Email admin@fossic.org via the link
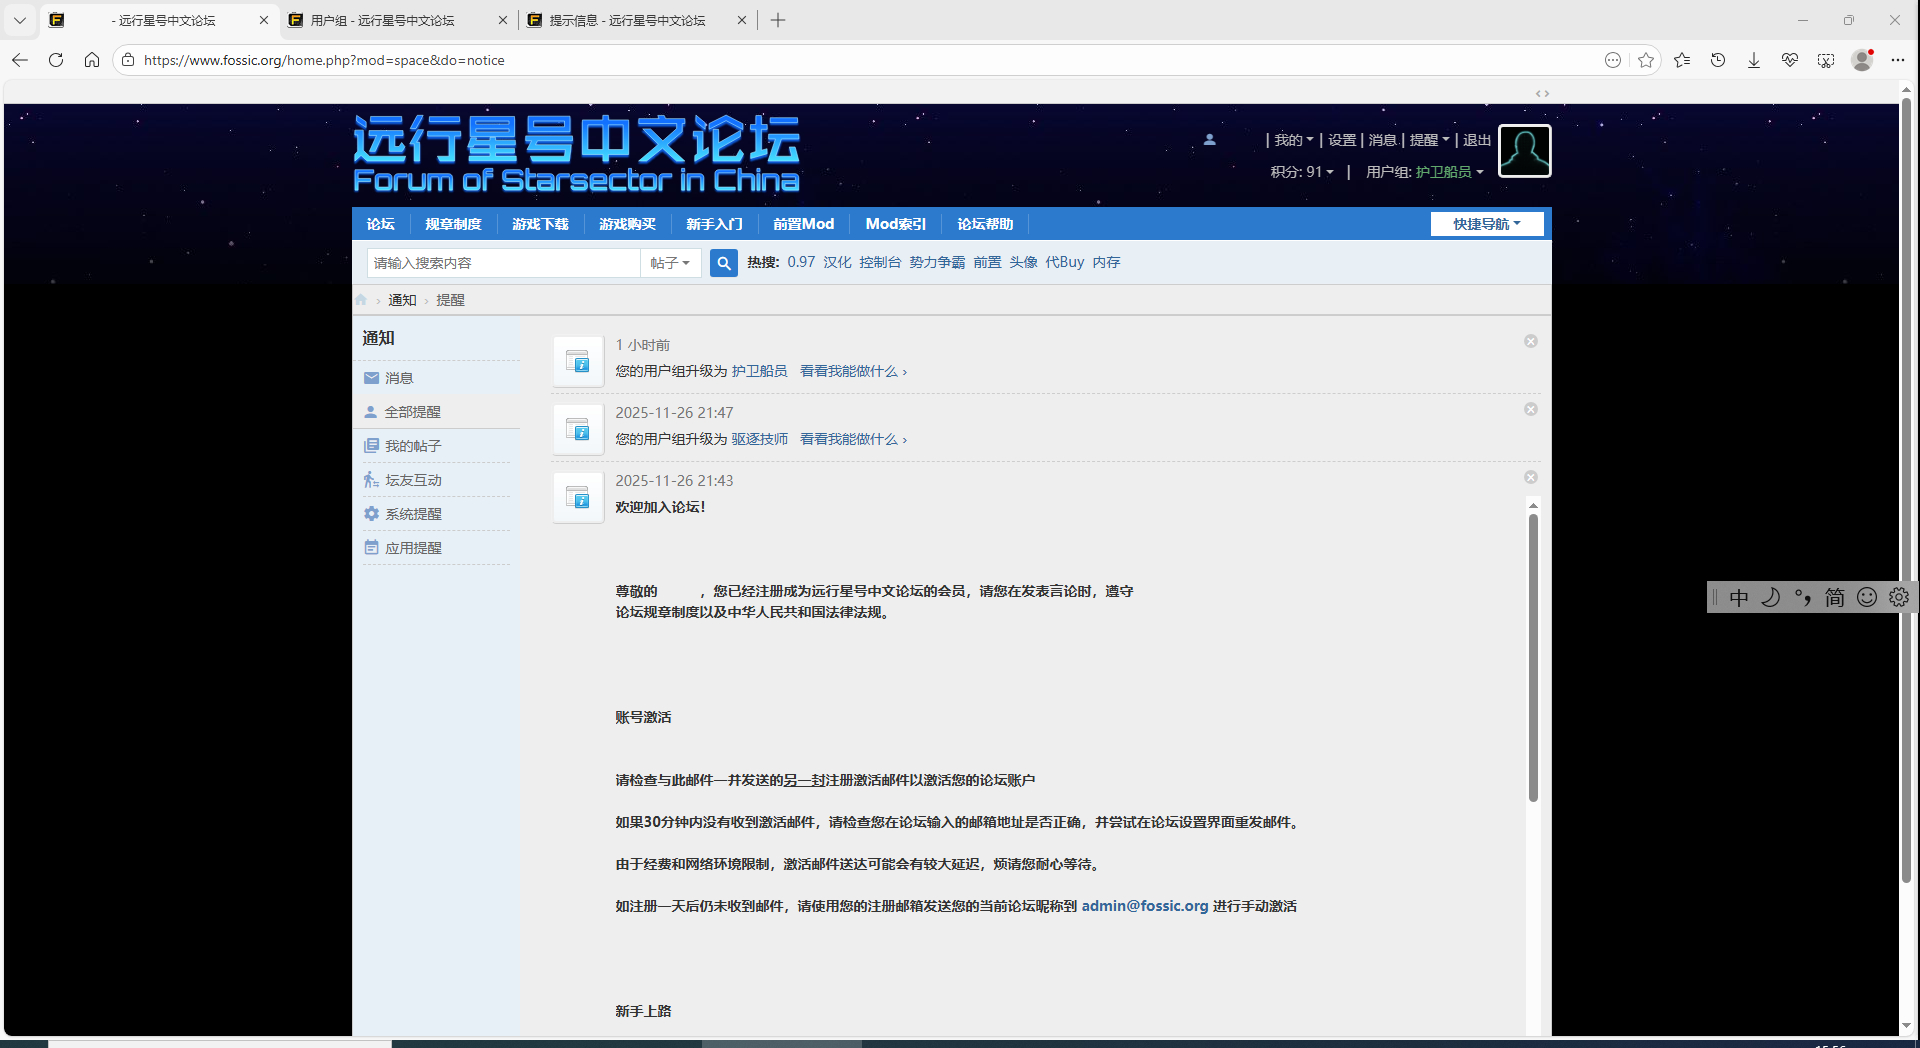 pyautogui.click(x=1144, y=905)
